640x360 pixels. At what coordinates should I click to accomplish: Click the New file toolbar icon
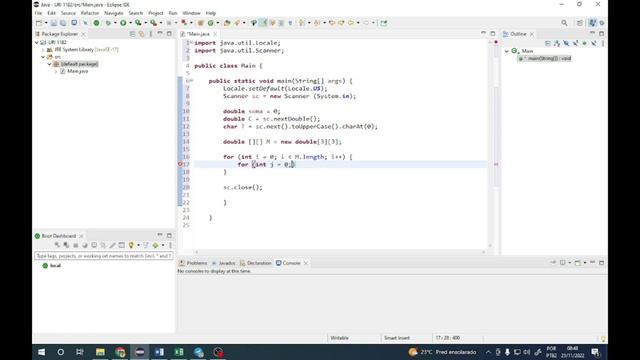point(39,23)
